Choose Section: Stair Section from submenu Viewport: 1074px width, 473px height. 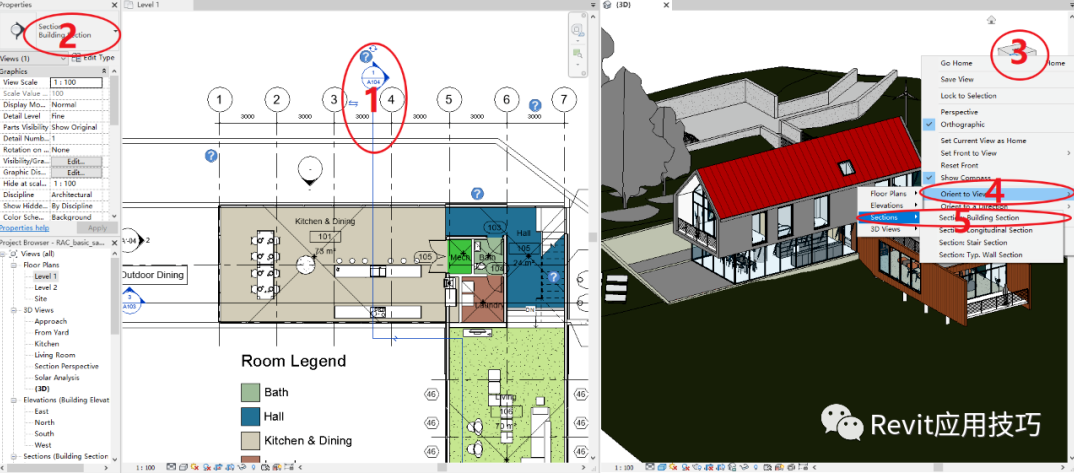[x=973, y=242]
